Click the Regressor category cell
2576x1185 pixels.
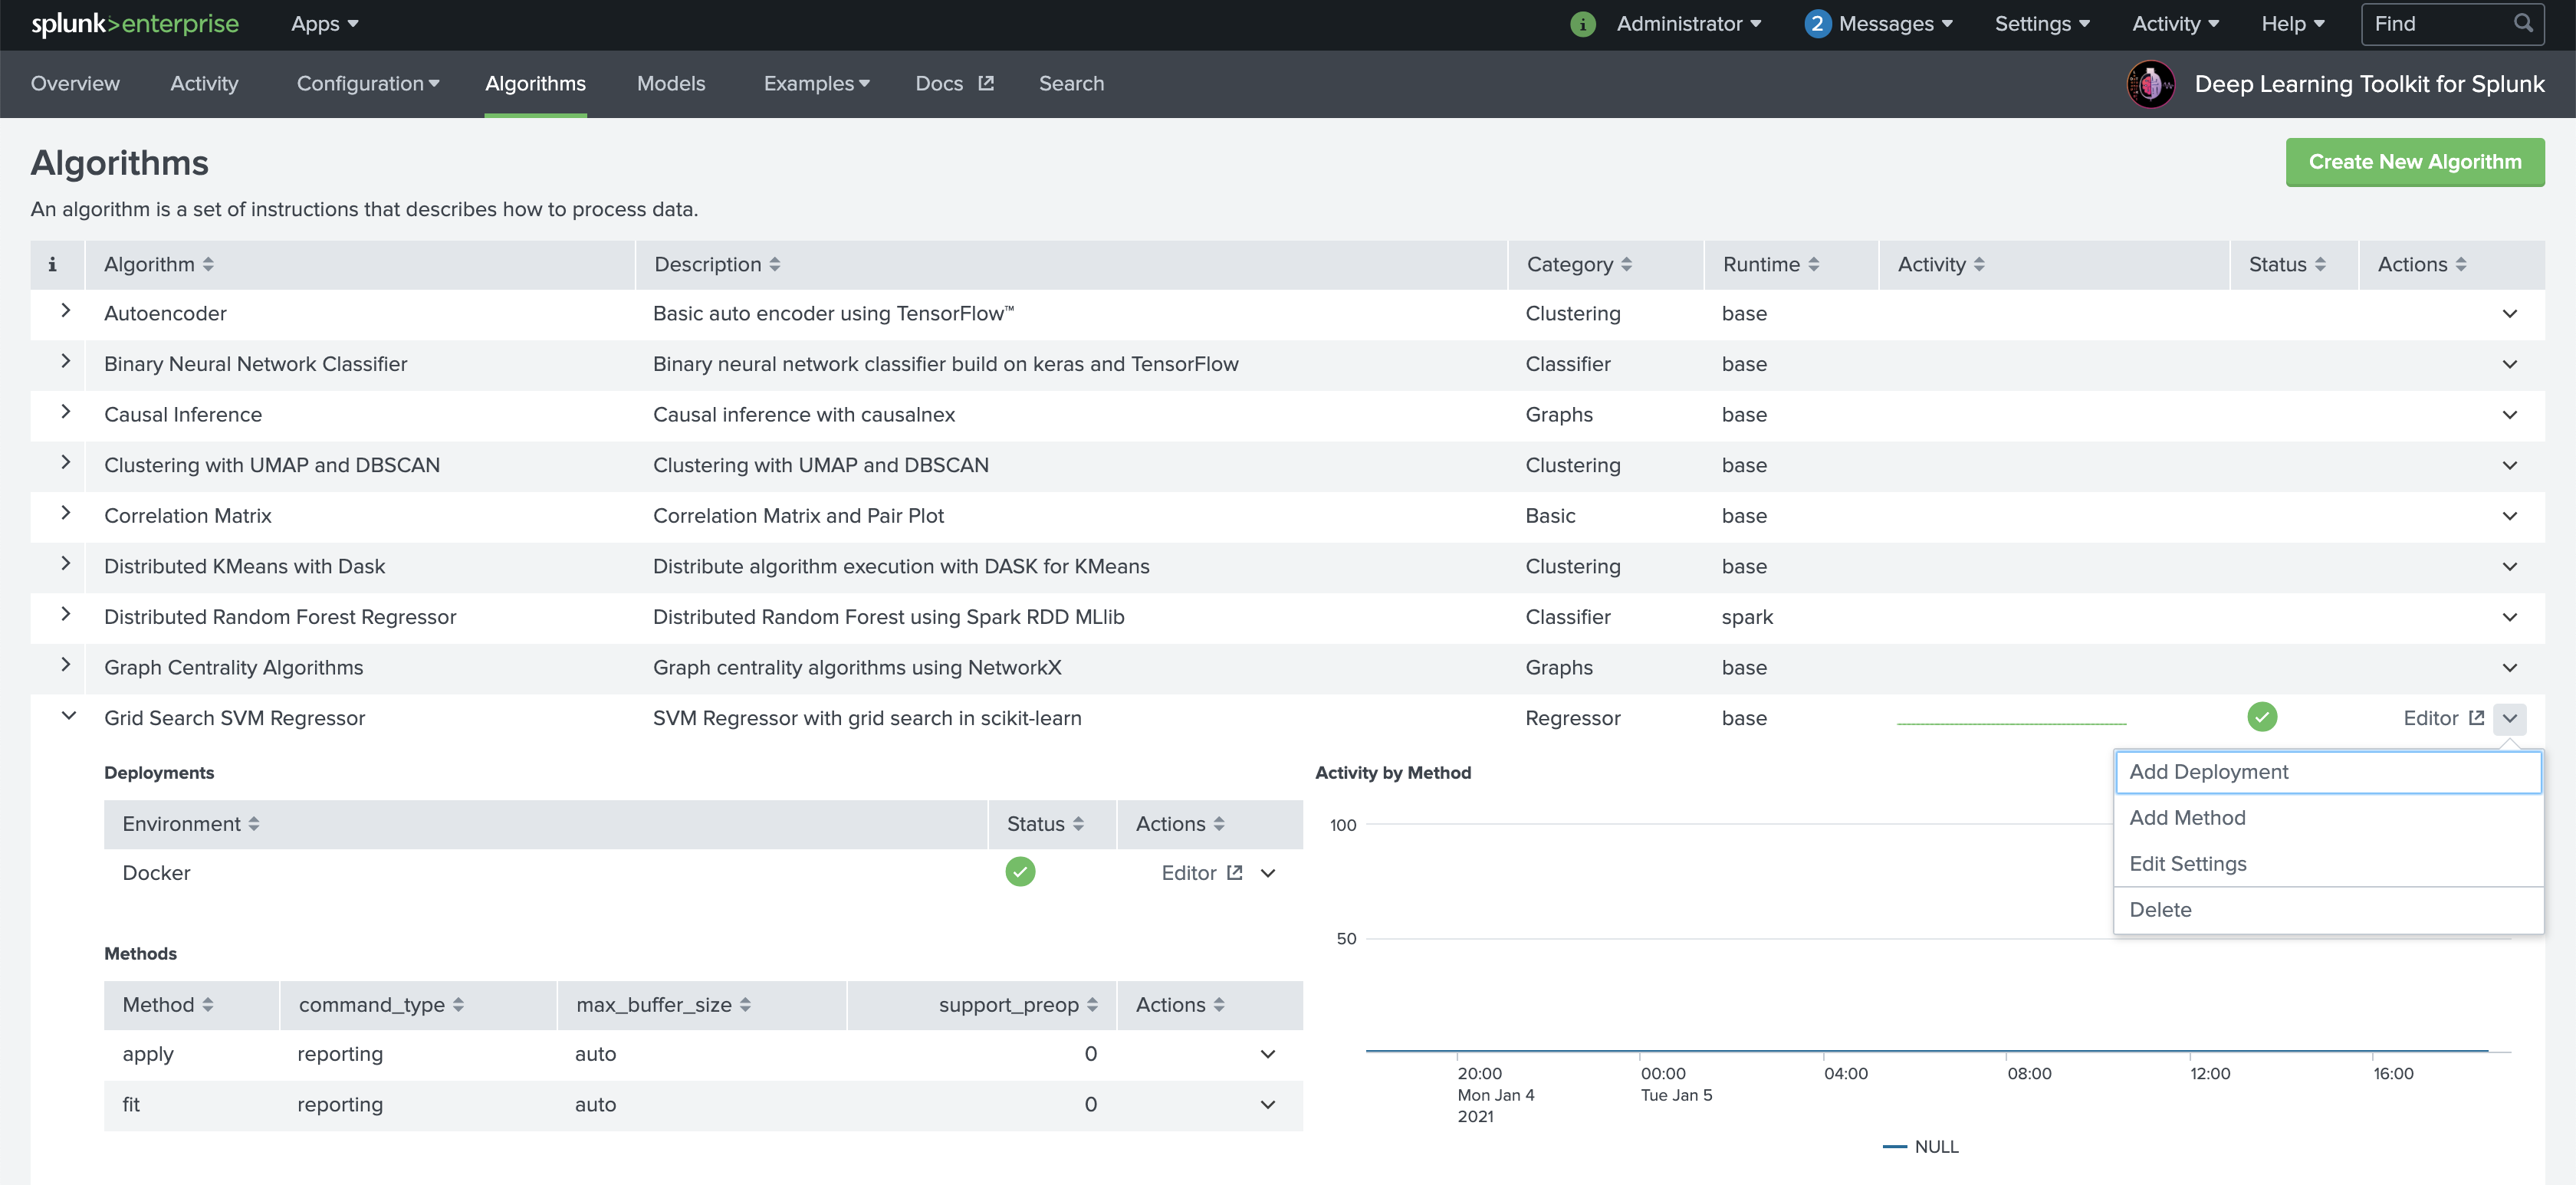click(x=1572, y=718)
